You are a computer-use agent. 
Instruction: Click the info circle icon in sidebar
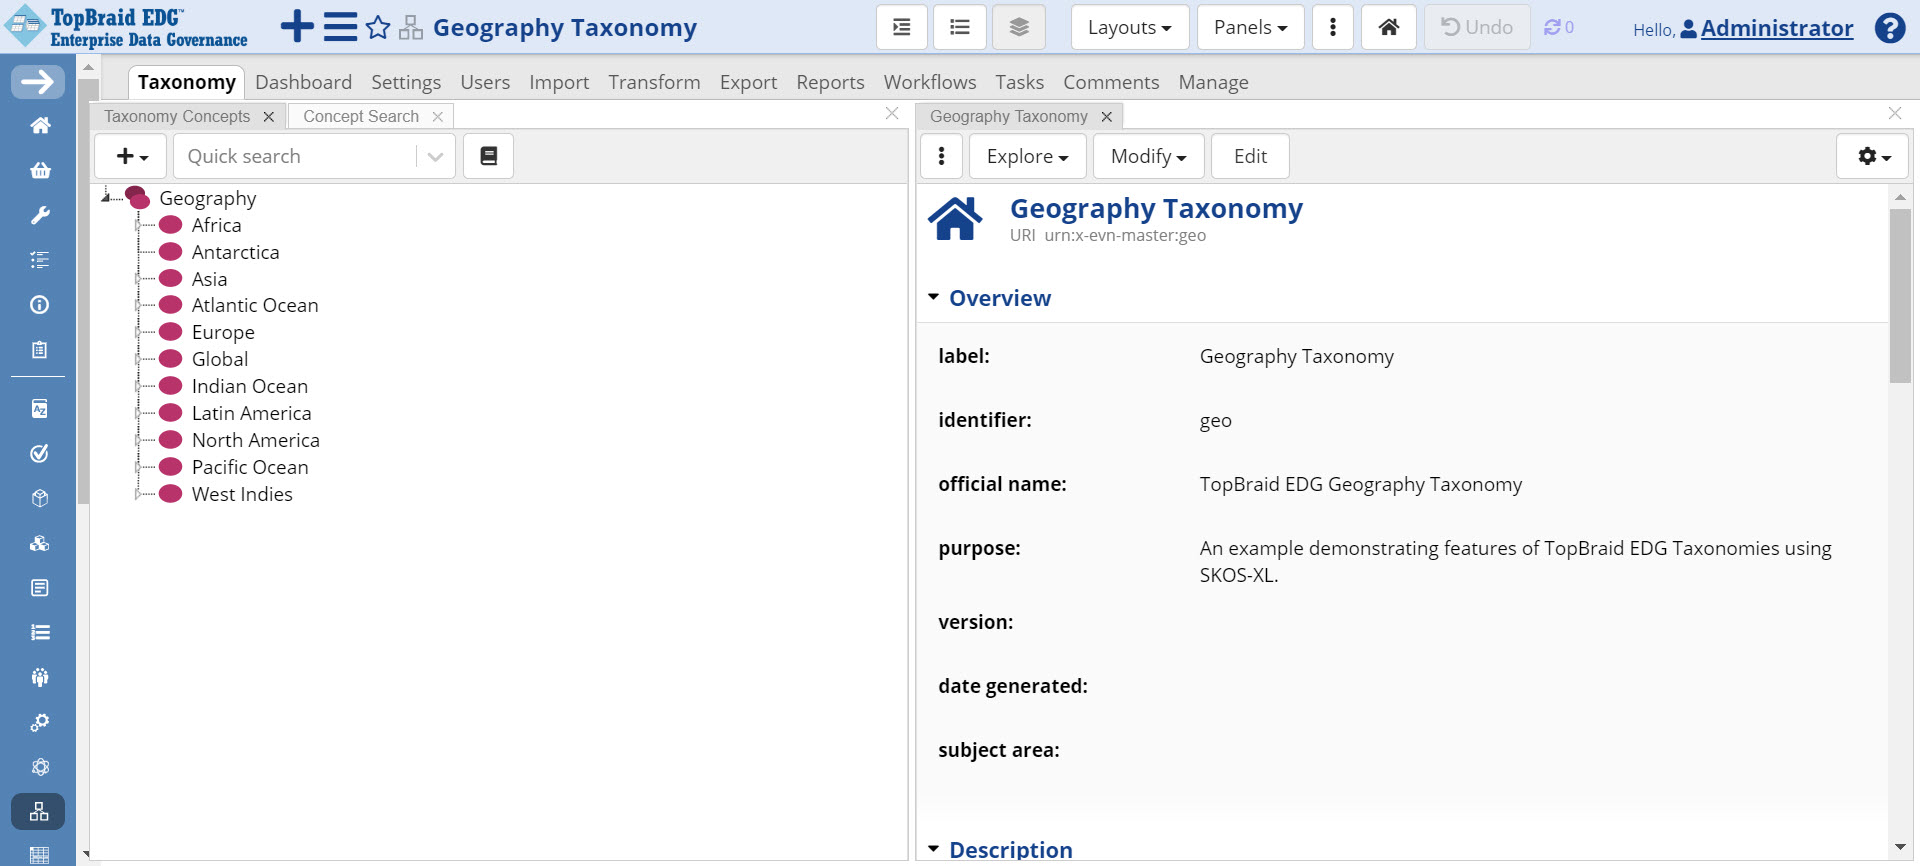(40, 305)
